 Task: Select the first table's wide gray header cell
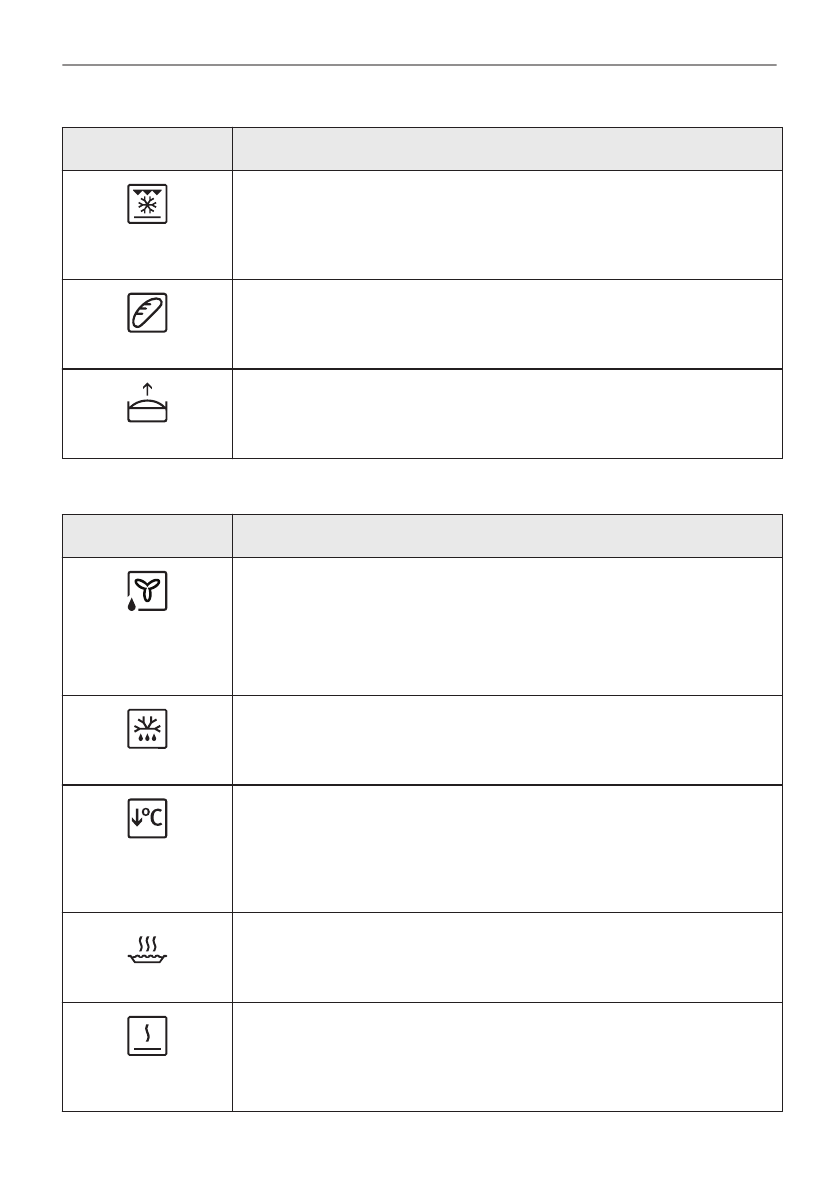click(507, 149)
